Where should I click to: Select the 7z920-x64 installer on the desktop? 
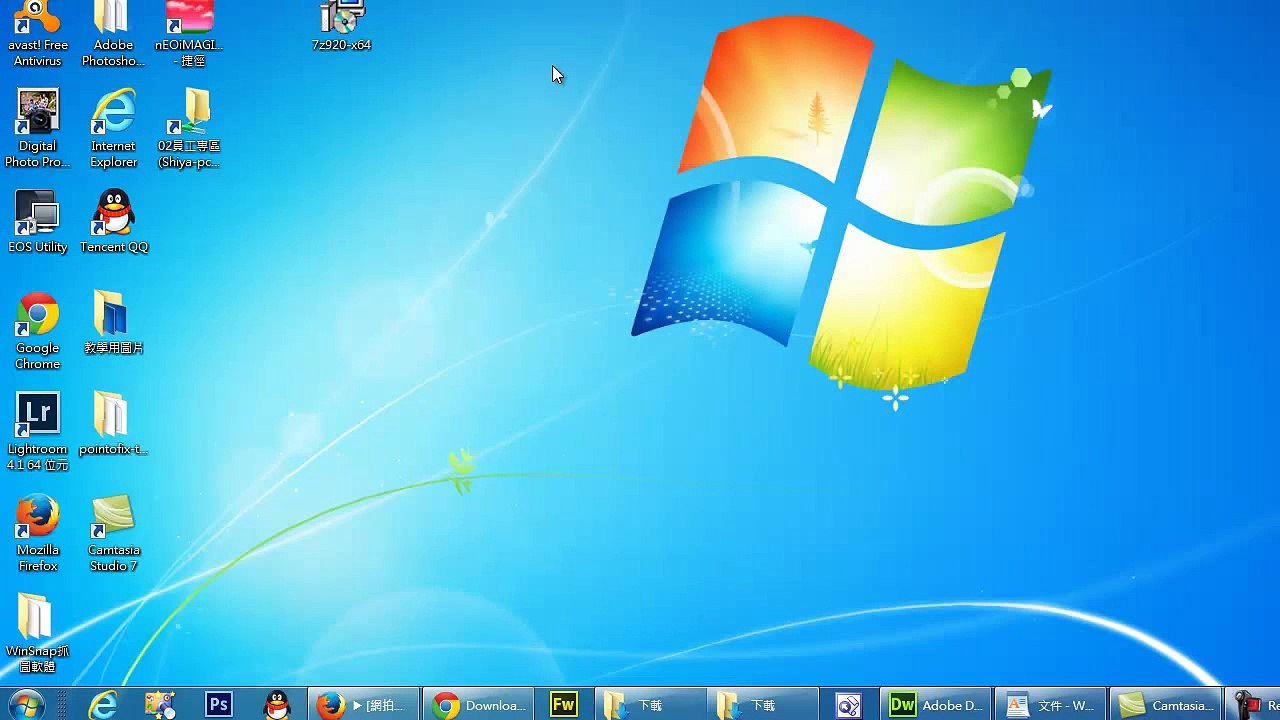[341, 27]
